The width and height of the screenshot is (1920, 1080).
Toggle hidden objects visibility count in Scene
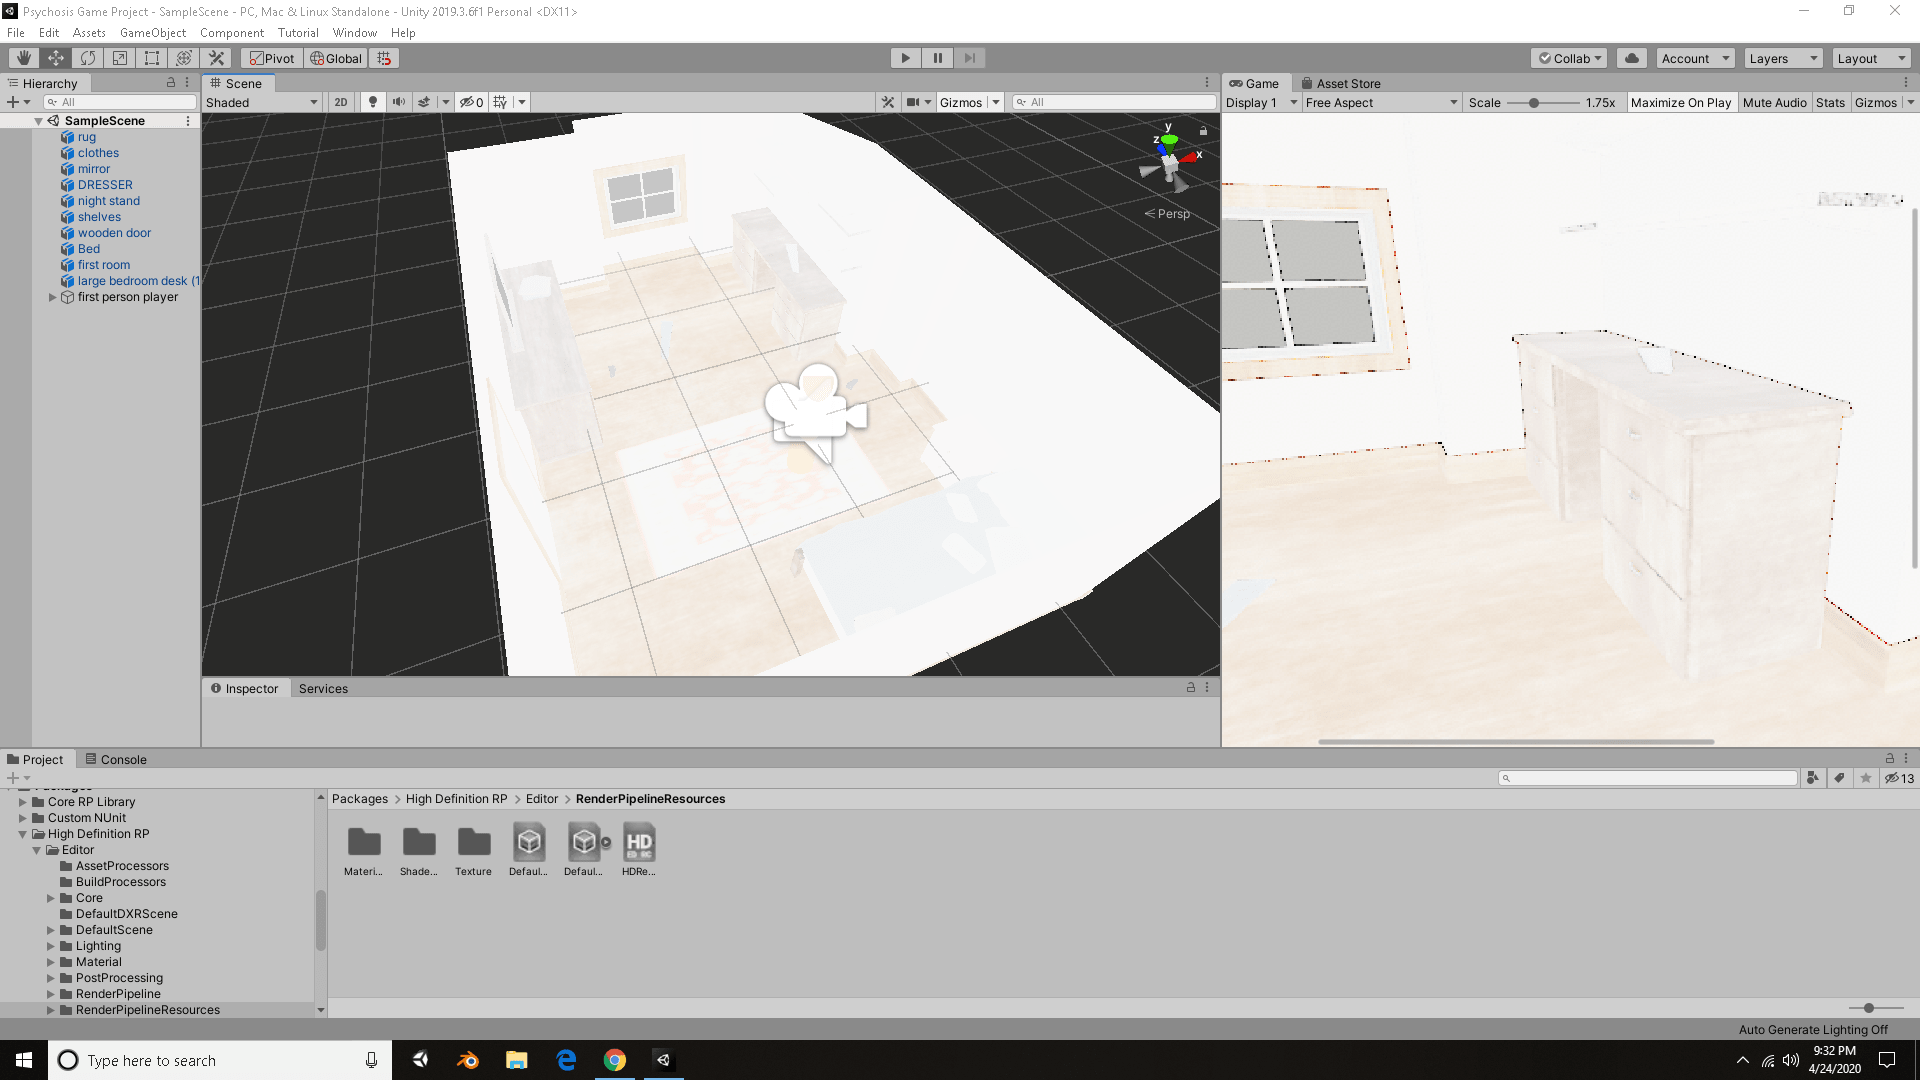click(x=472, y=102)
